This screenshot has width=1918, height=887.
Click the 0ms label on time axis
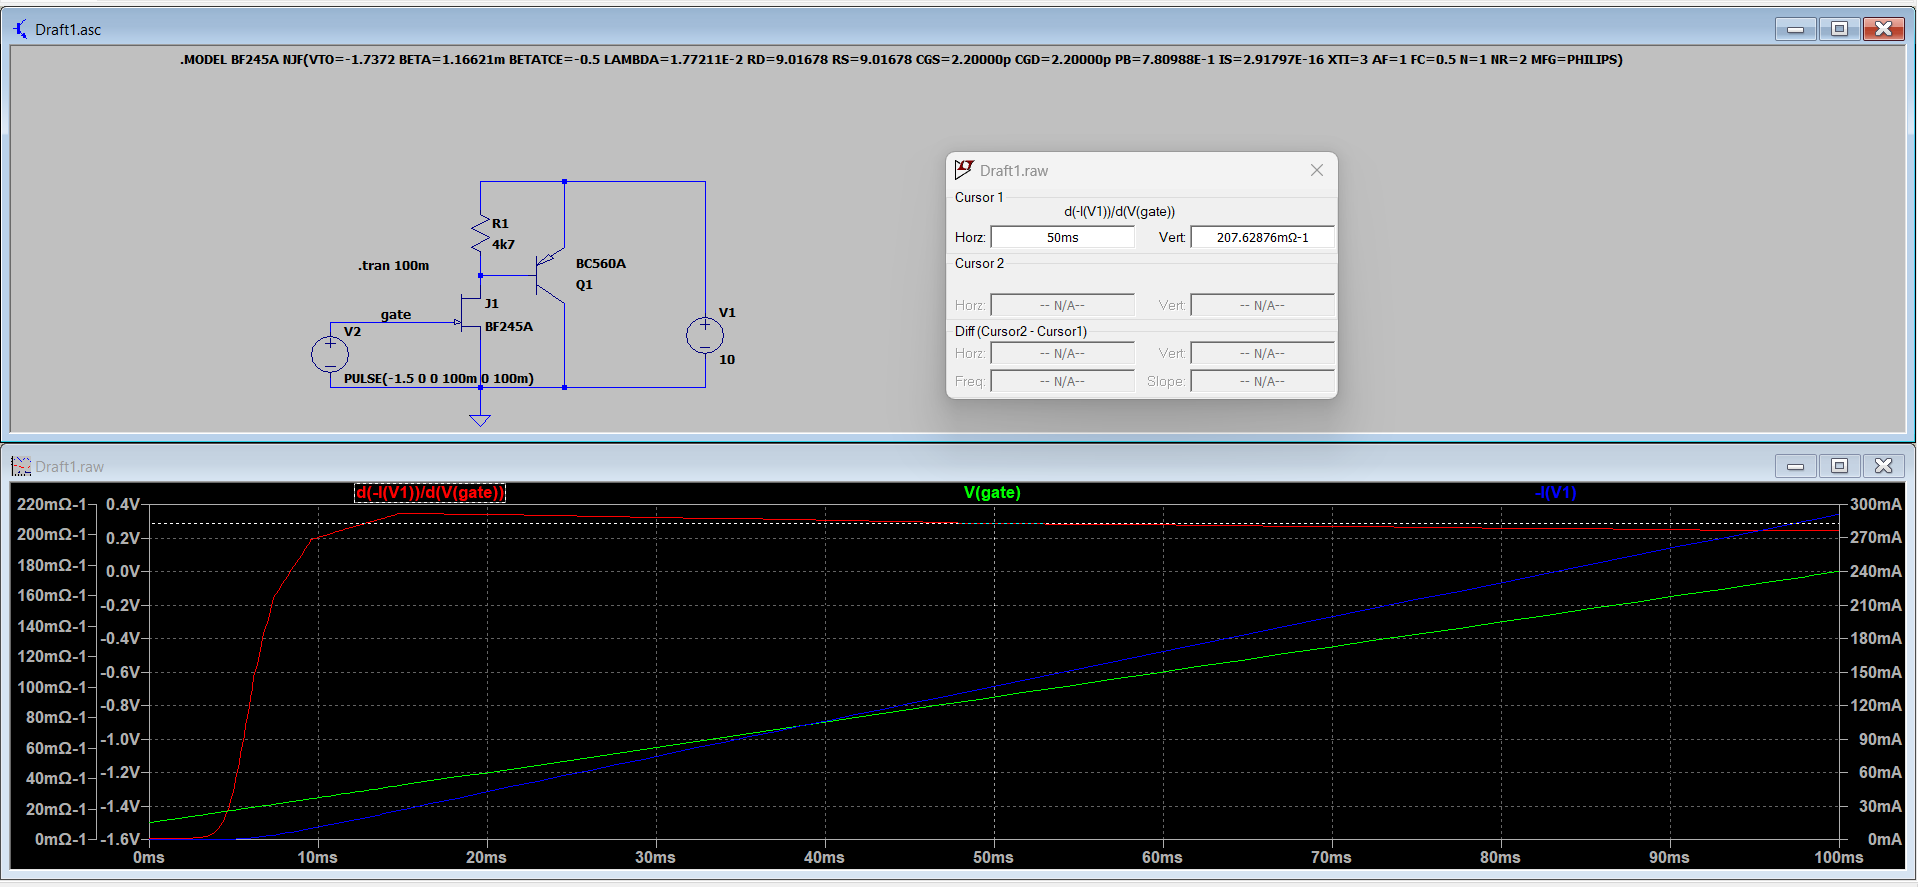tap(149, 857)
